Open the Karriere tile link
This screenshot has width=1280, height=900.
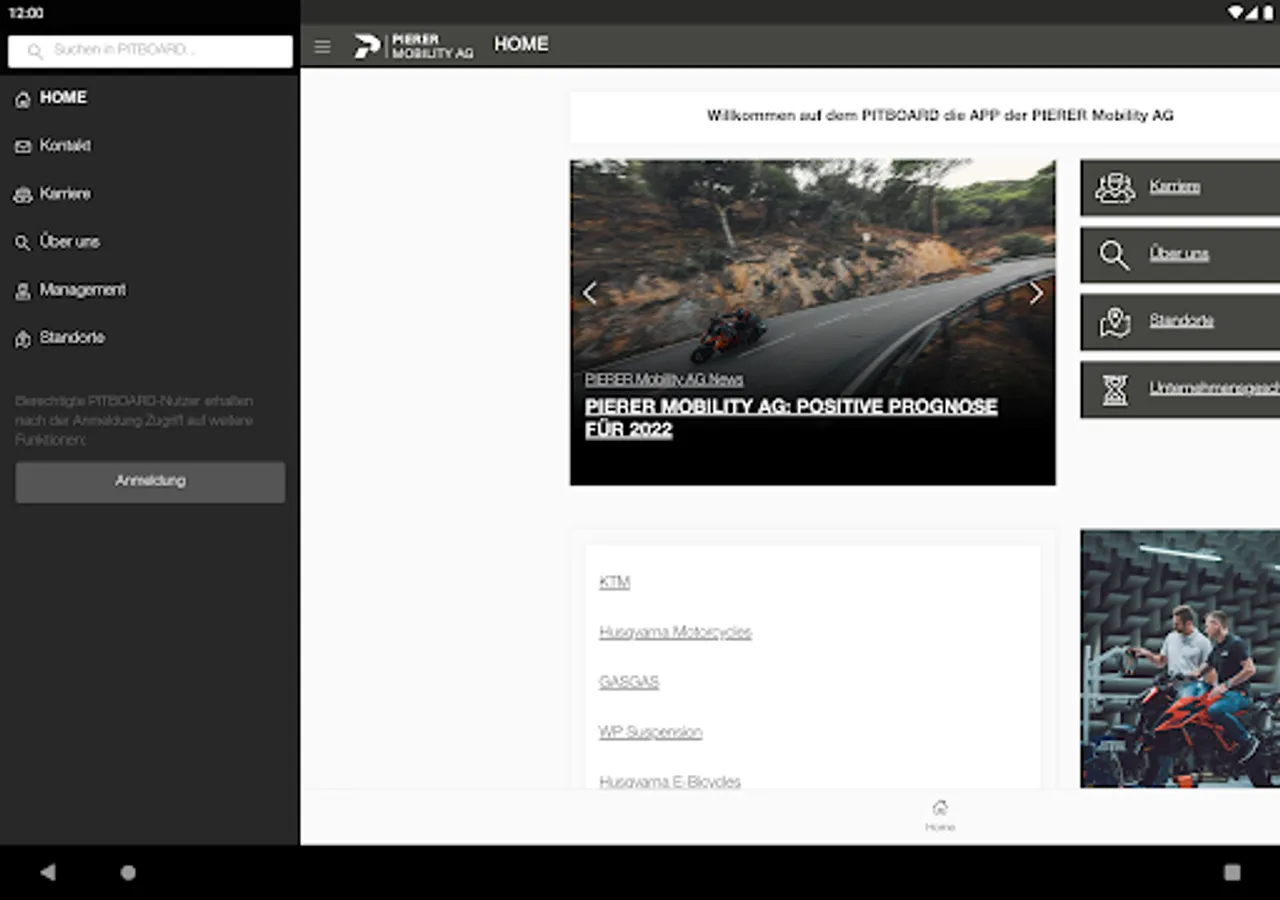tap(1175, 187)
